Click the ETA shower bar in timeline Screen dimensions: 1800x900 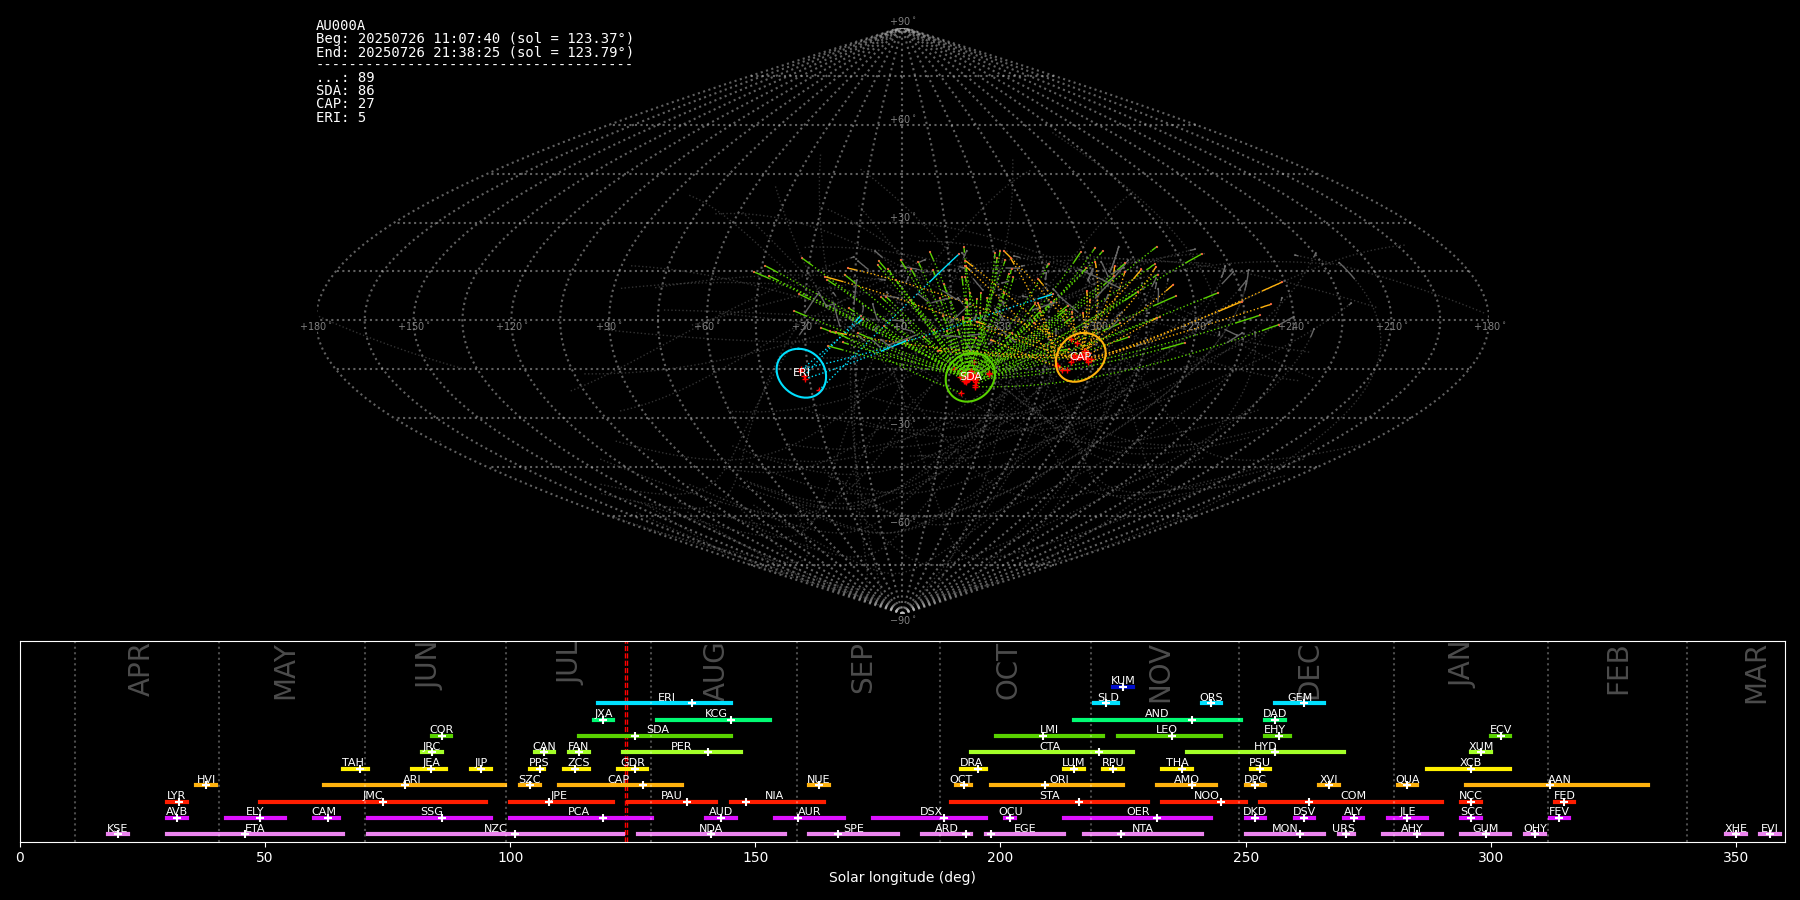pyautogui.click(x=255, y=834)
